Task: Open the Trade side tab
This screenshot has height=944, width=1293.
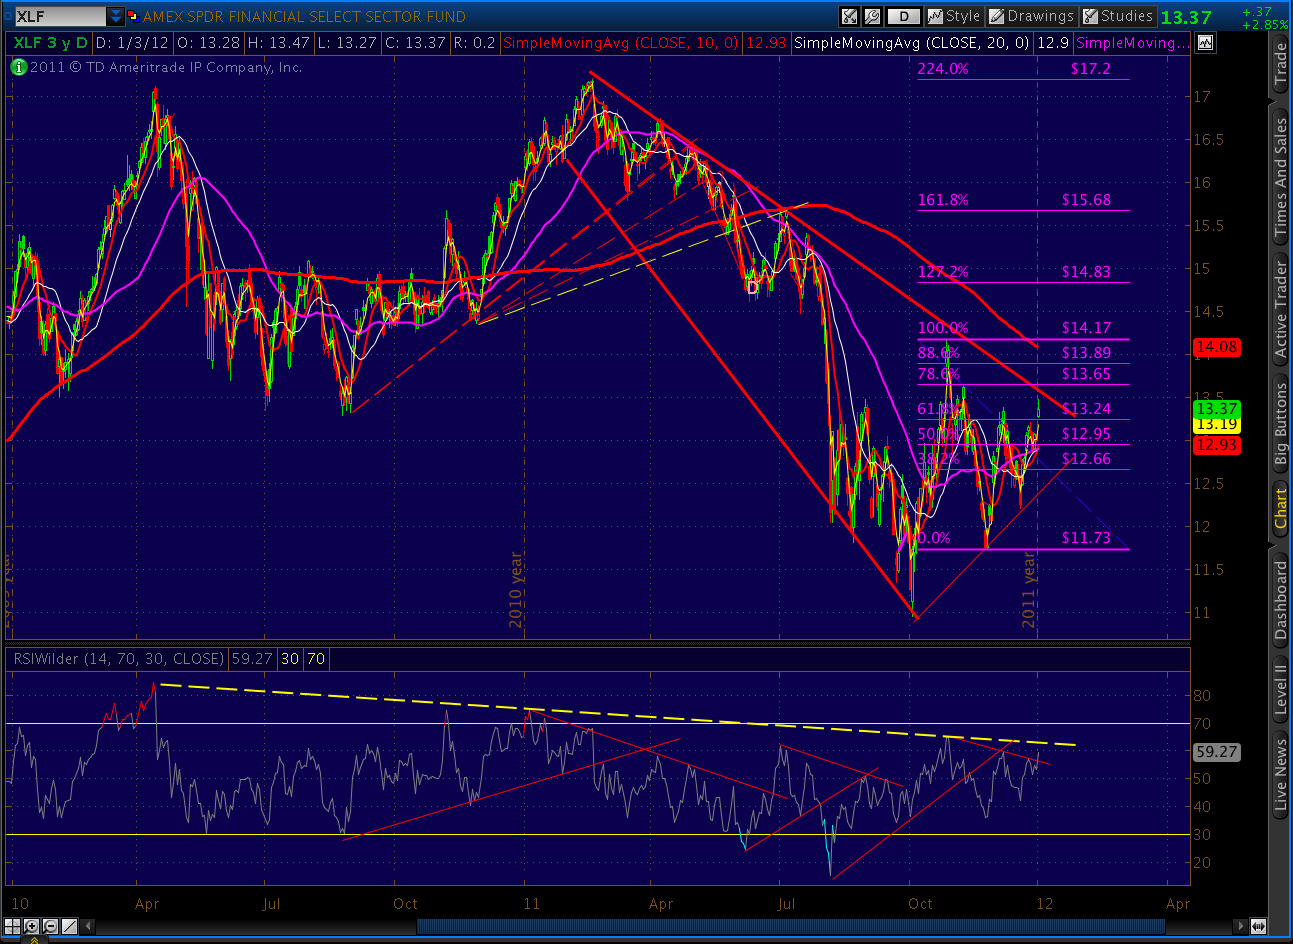Action: pyautogui.click(x=1280, y=65)
